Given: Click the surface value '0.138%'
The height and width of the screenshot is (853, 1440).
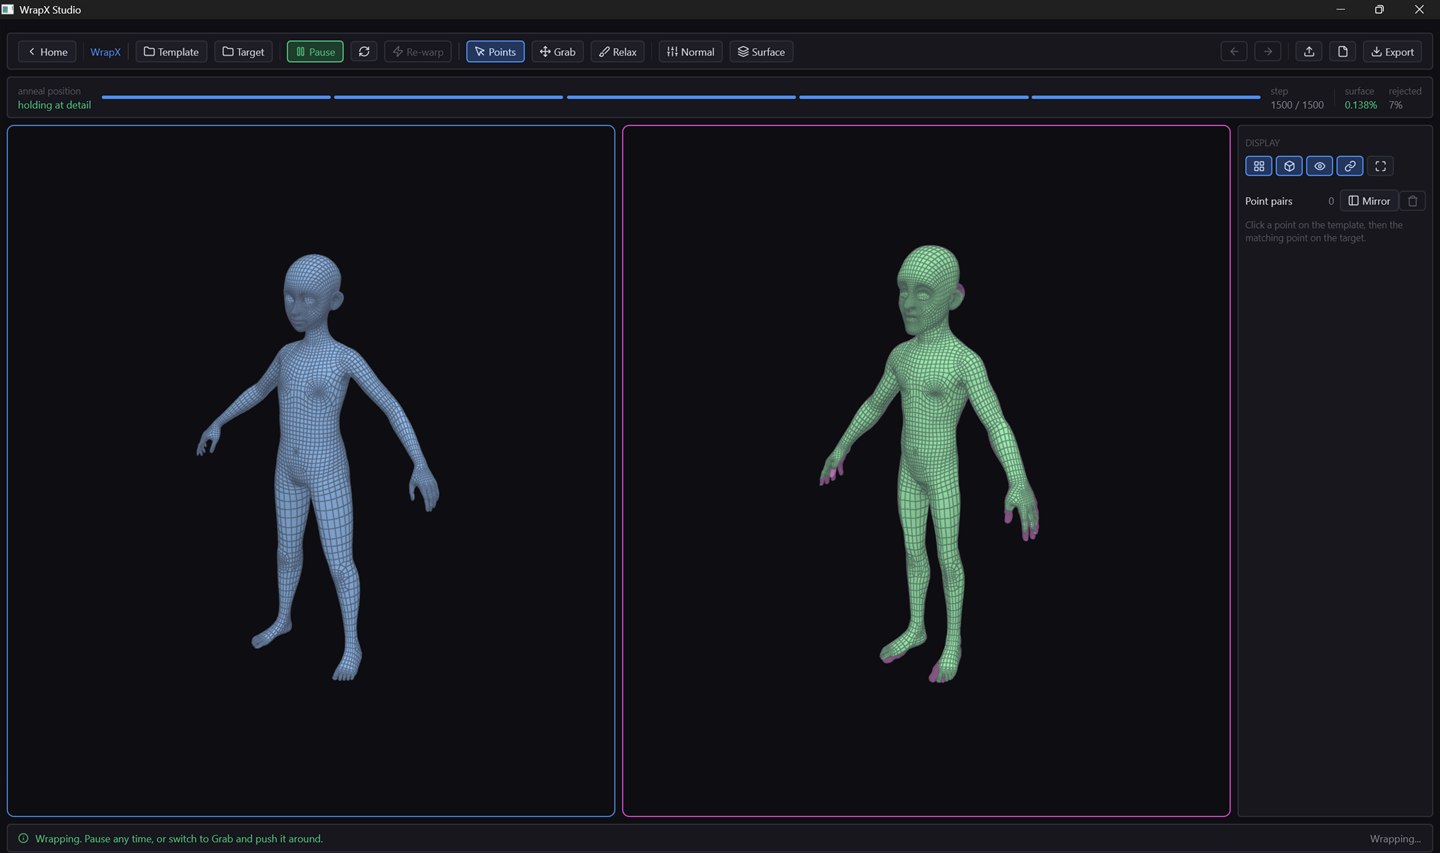Looking at the screenshot, I should click(1361, 105).
